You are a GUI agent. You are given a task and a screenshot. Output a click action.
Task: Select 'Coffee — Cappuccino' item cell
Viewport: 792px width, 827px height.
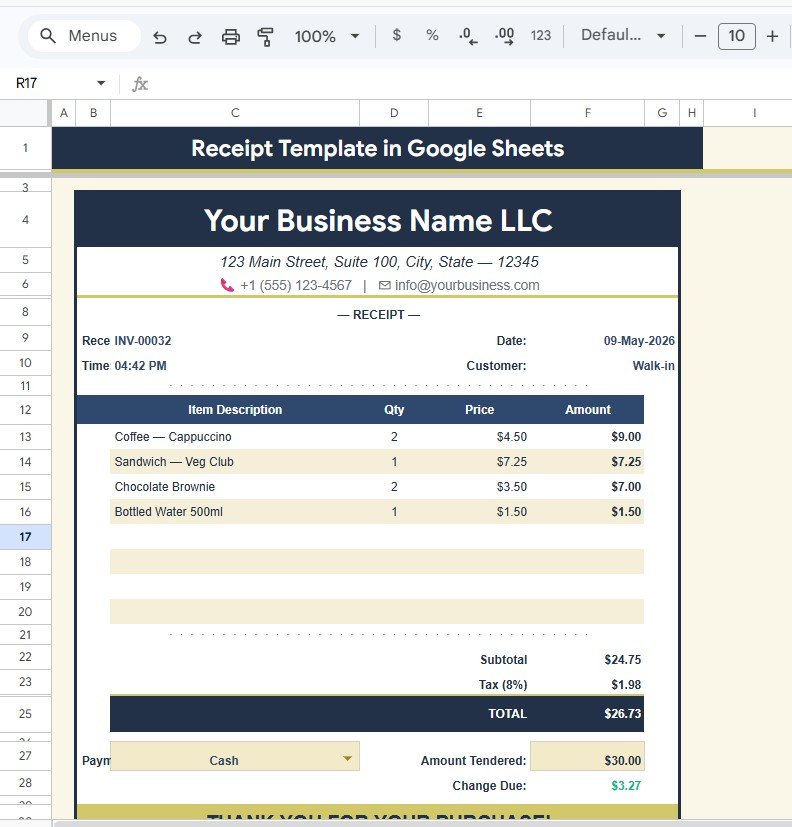tap(235, 437)
